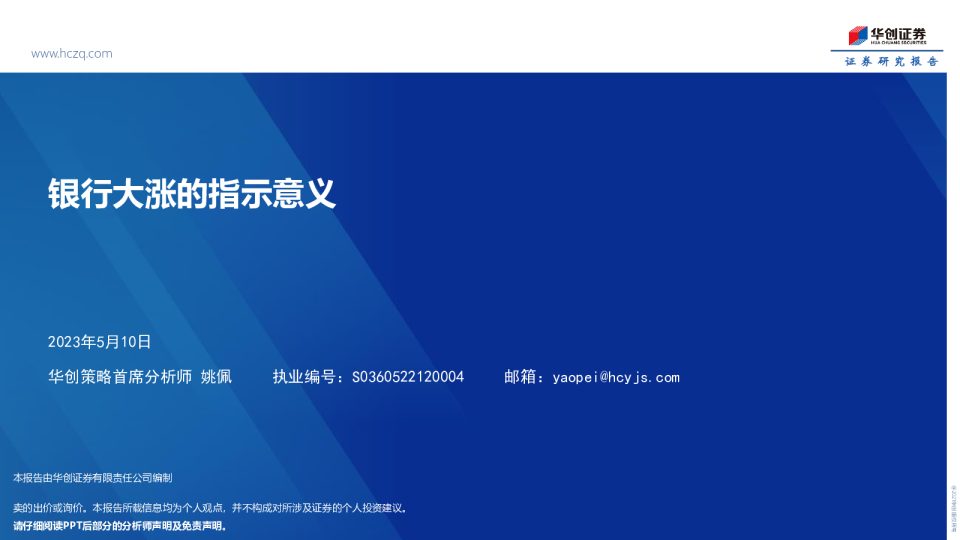960x540 pixels.
Task: Select the disclaimer sentence starting with 卖的出价或询价
Action: pos(210,508)
